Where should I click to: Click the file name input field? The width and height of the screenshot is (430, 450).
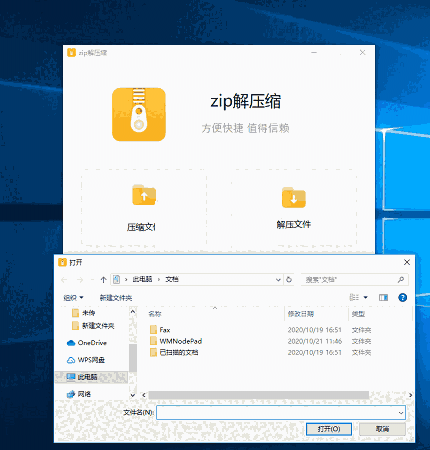click(281, 413)
